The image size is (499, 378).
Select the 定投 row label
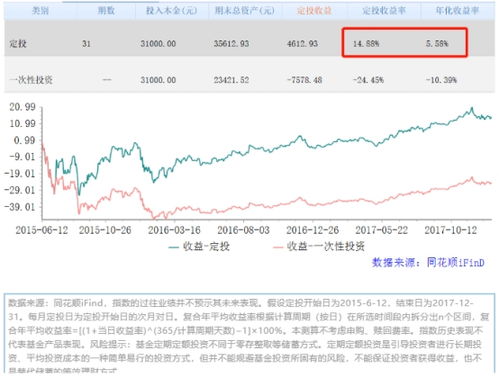(x=18, y=44)
